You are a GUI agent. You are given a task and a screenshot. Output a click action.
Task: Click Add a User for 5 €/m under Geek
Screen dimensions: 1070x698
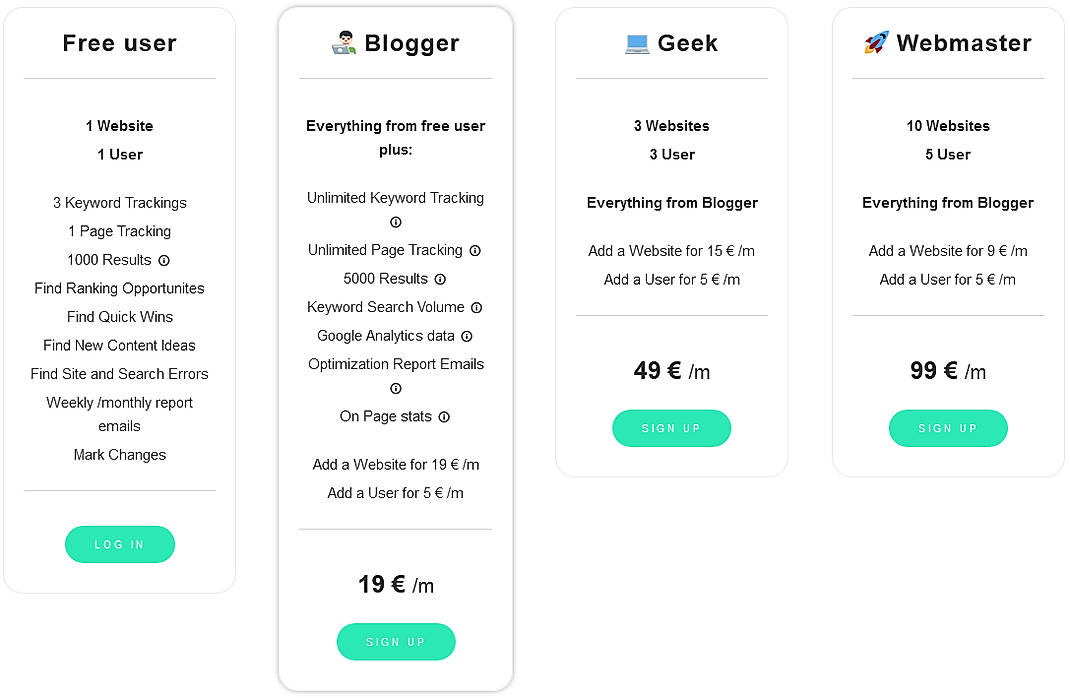tap(671, 279)
